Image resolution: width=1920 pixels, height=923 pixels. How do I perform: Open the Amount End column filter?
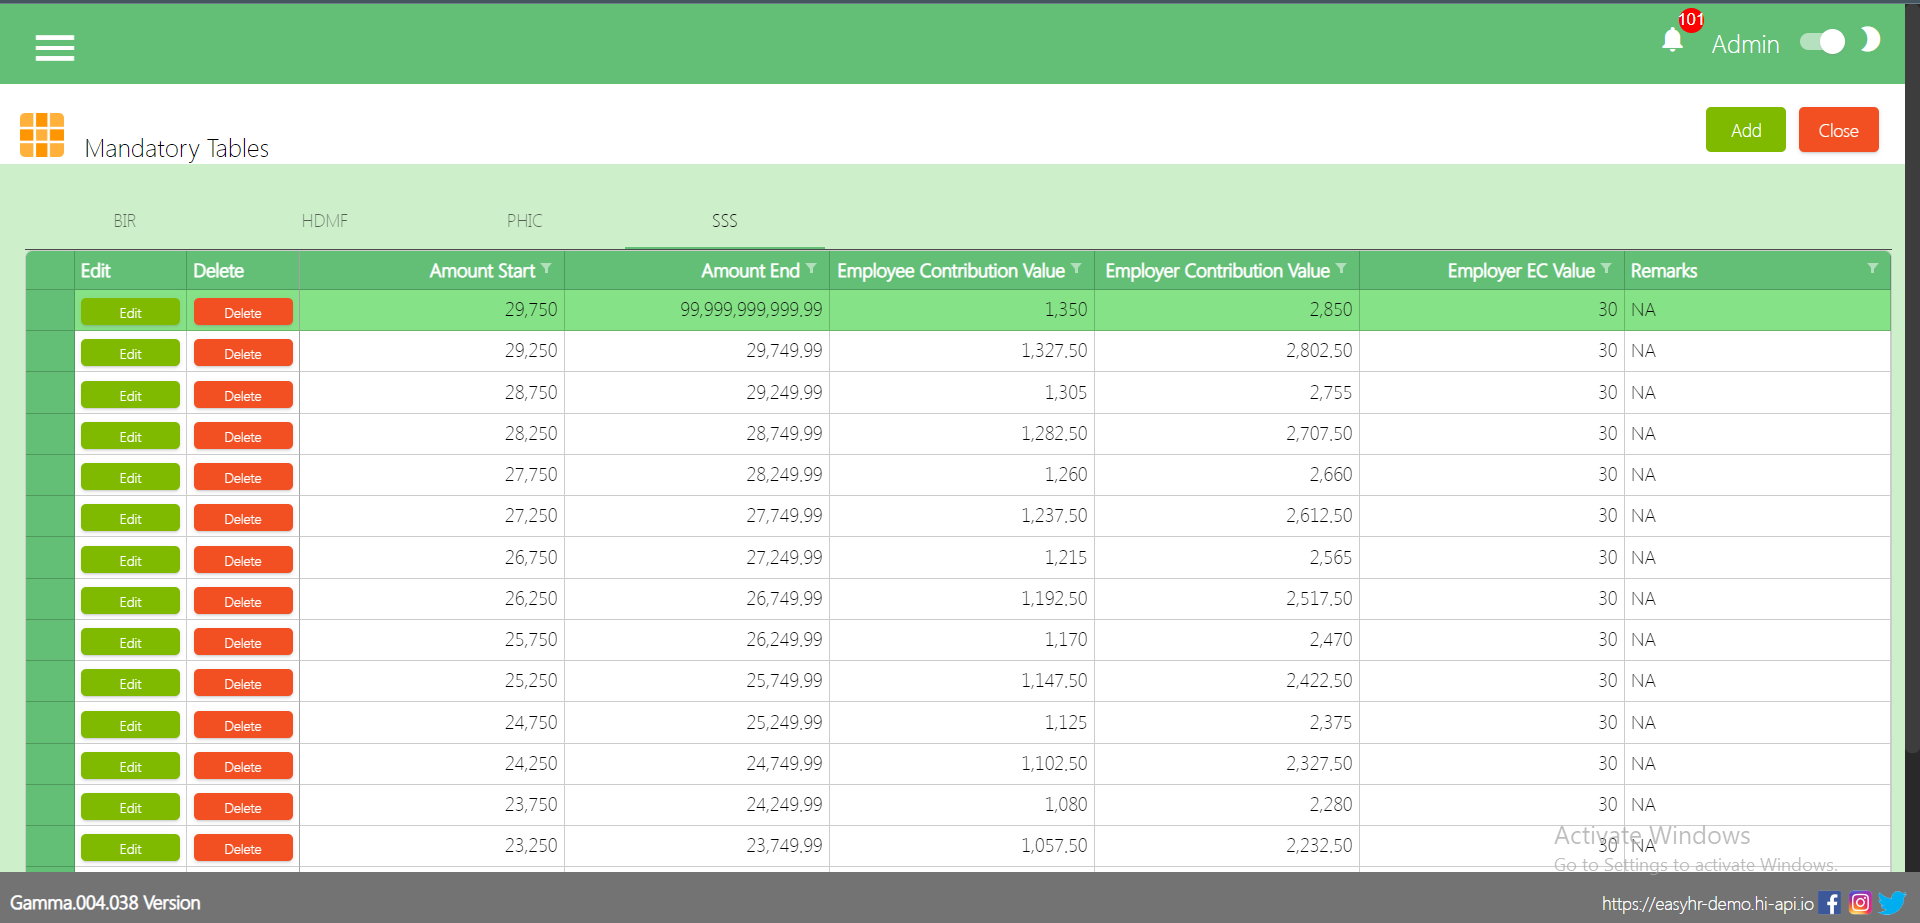coord(812,269)
